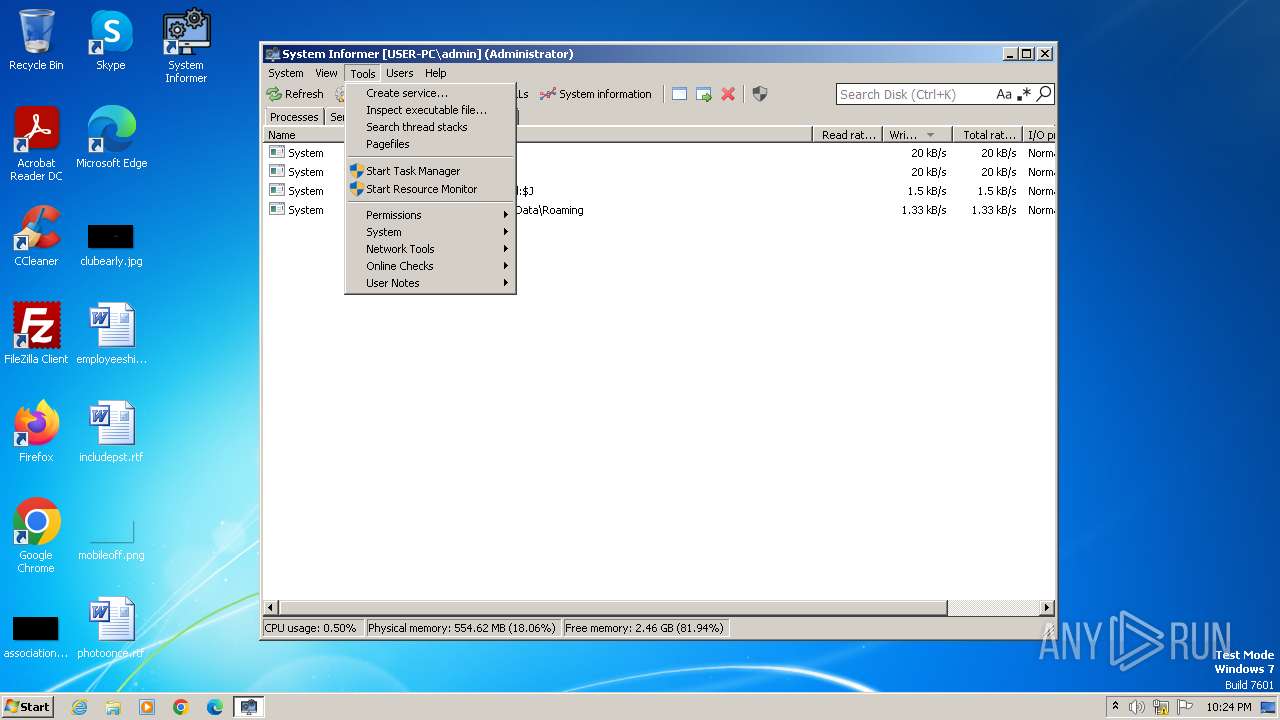Open Internet Explorer from taskbar
The image size is (1280, 720).
click(79, 707)
